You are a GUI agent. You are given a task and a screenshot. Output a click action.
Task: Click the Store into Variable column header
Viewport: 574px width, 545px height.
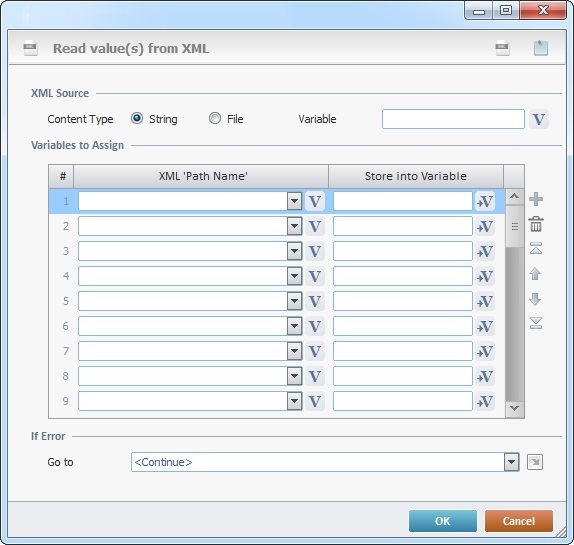pos(416,176)
